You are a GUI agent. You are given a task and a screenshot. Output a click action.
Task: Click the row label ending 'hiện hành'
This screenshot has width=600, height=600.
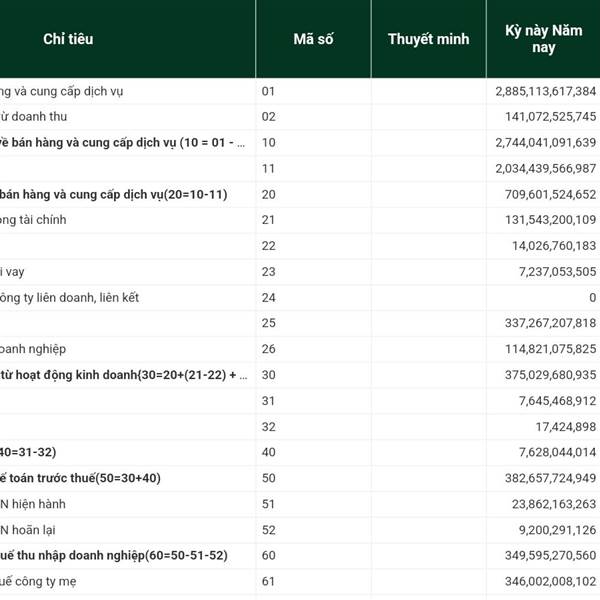pyautogui.click(x=33, y=504)
